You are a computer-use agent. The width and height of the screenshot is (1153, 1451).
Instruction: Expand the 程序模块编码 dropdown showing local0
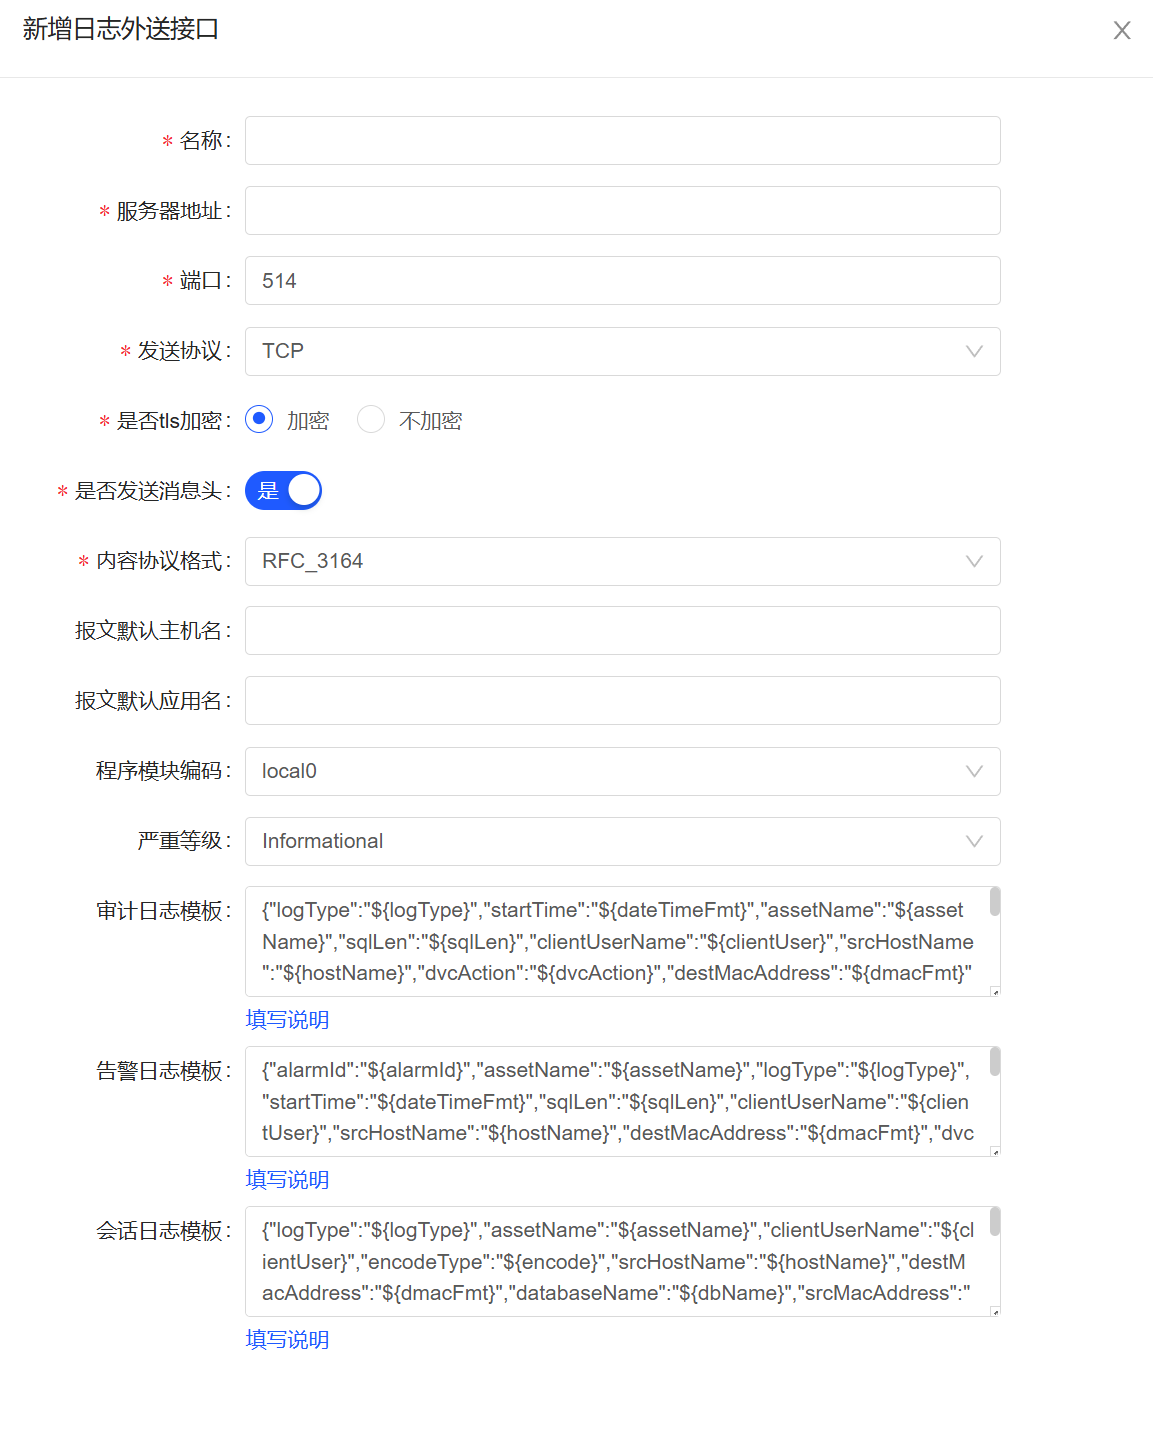click(622, 771)
